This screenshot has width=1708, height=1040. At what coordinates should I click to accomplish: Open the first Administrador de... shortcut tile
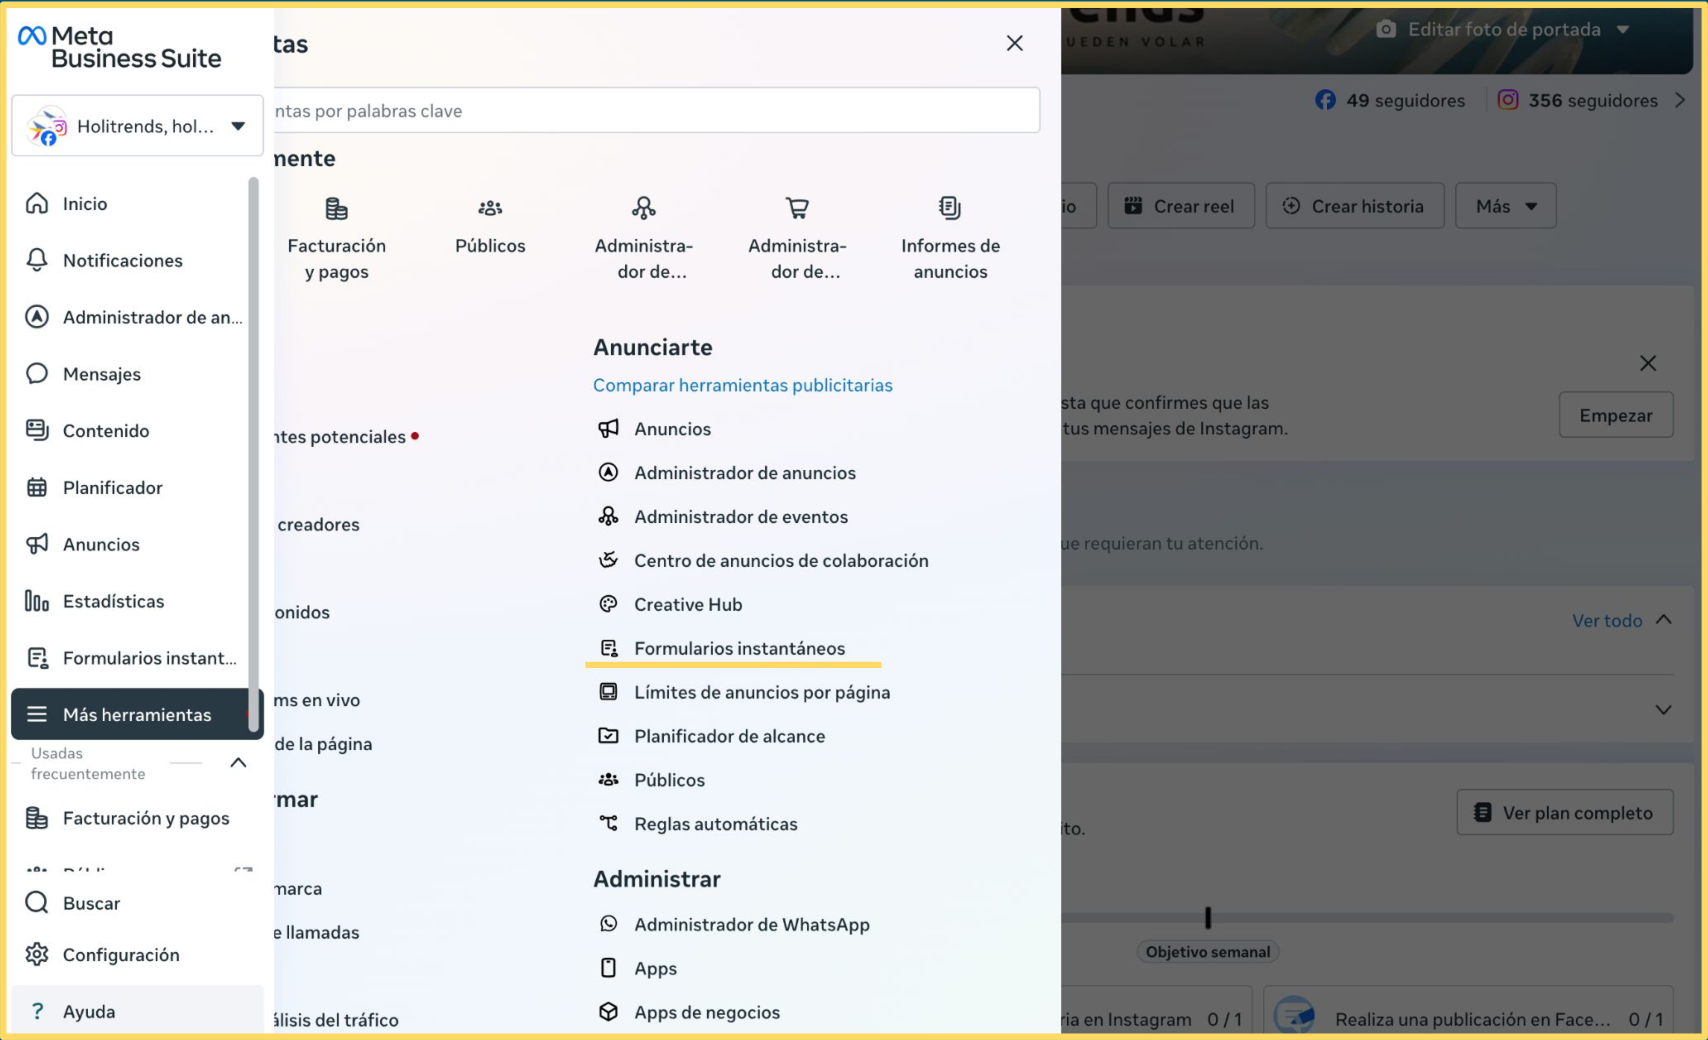pos(644,239)
